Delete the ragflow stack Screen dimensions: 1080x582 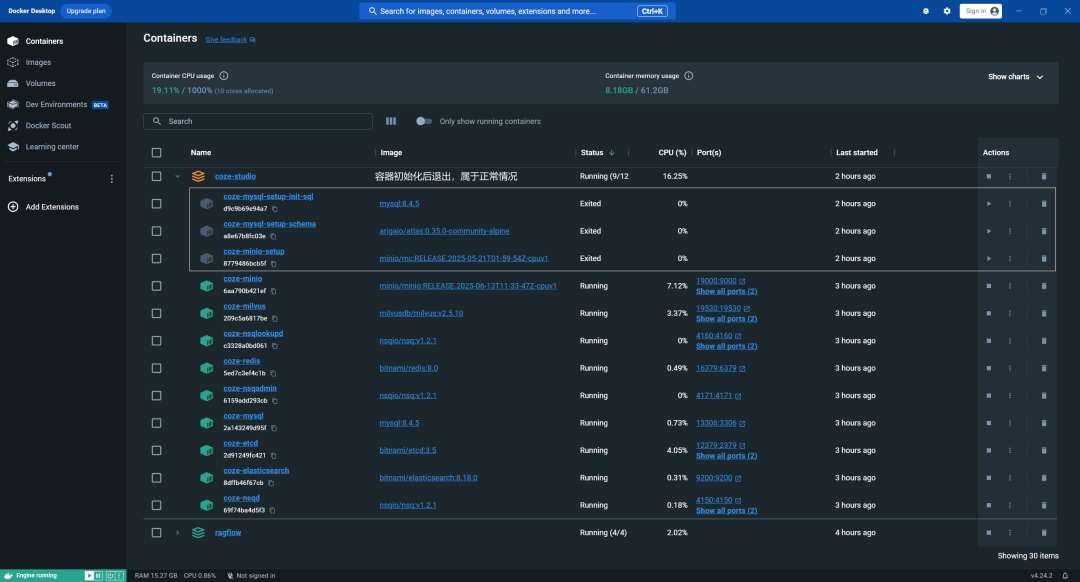coord(1043,532)
